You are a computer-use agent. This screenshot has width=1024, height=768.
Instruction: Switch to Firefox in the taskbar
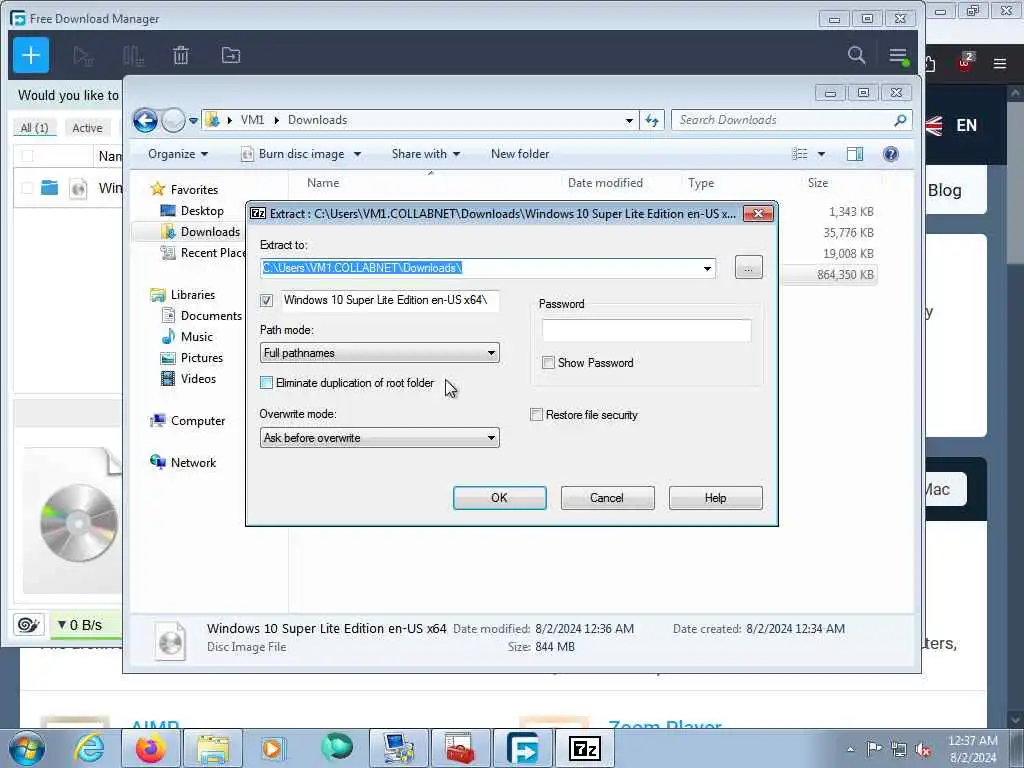pyautogui.click(x=150, y=748)
